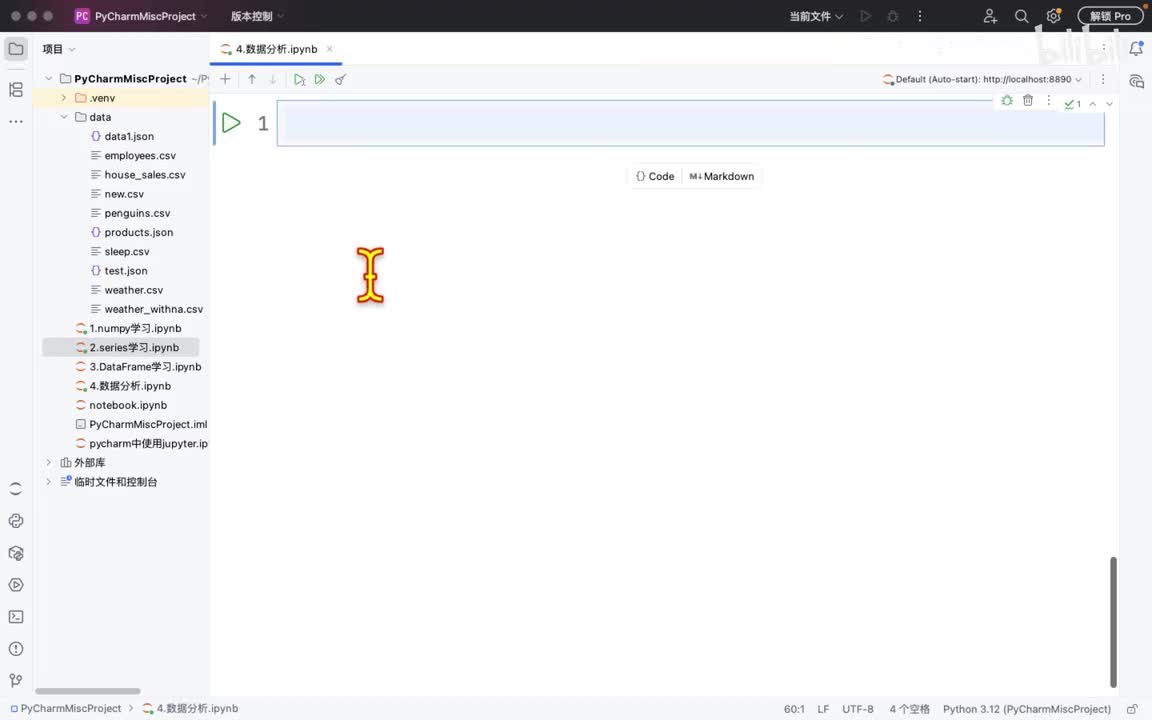Toggle read-only lock icon in status bar
Image resolution: width=1152 pixels, height=720 pixels.
pyautogui.click(x=1132, y=709)
